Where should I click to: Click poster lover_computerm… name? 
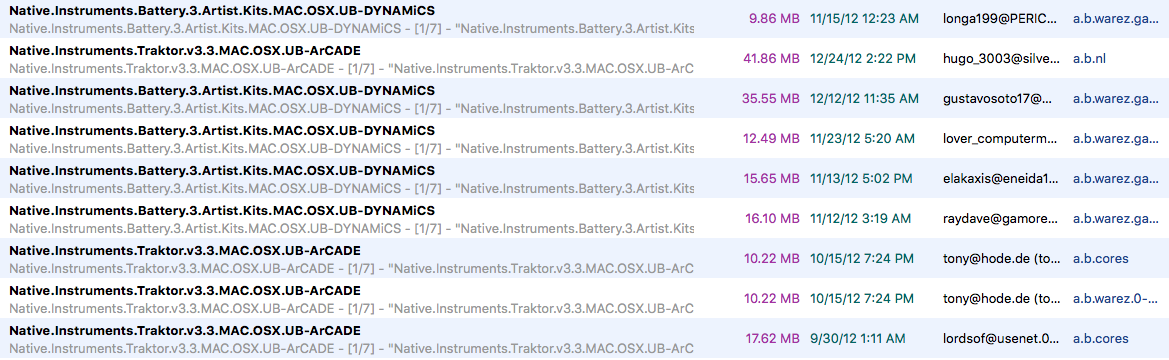(1000, 139)
